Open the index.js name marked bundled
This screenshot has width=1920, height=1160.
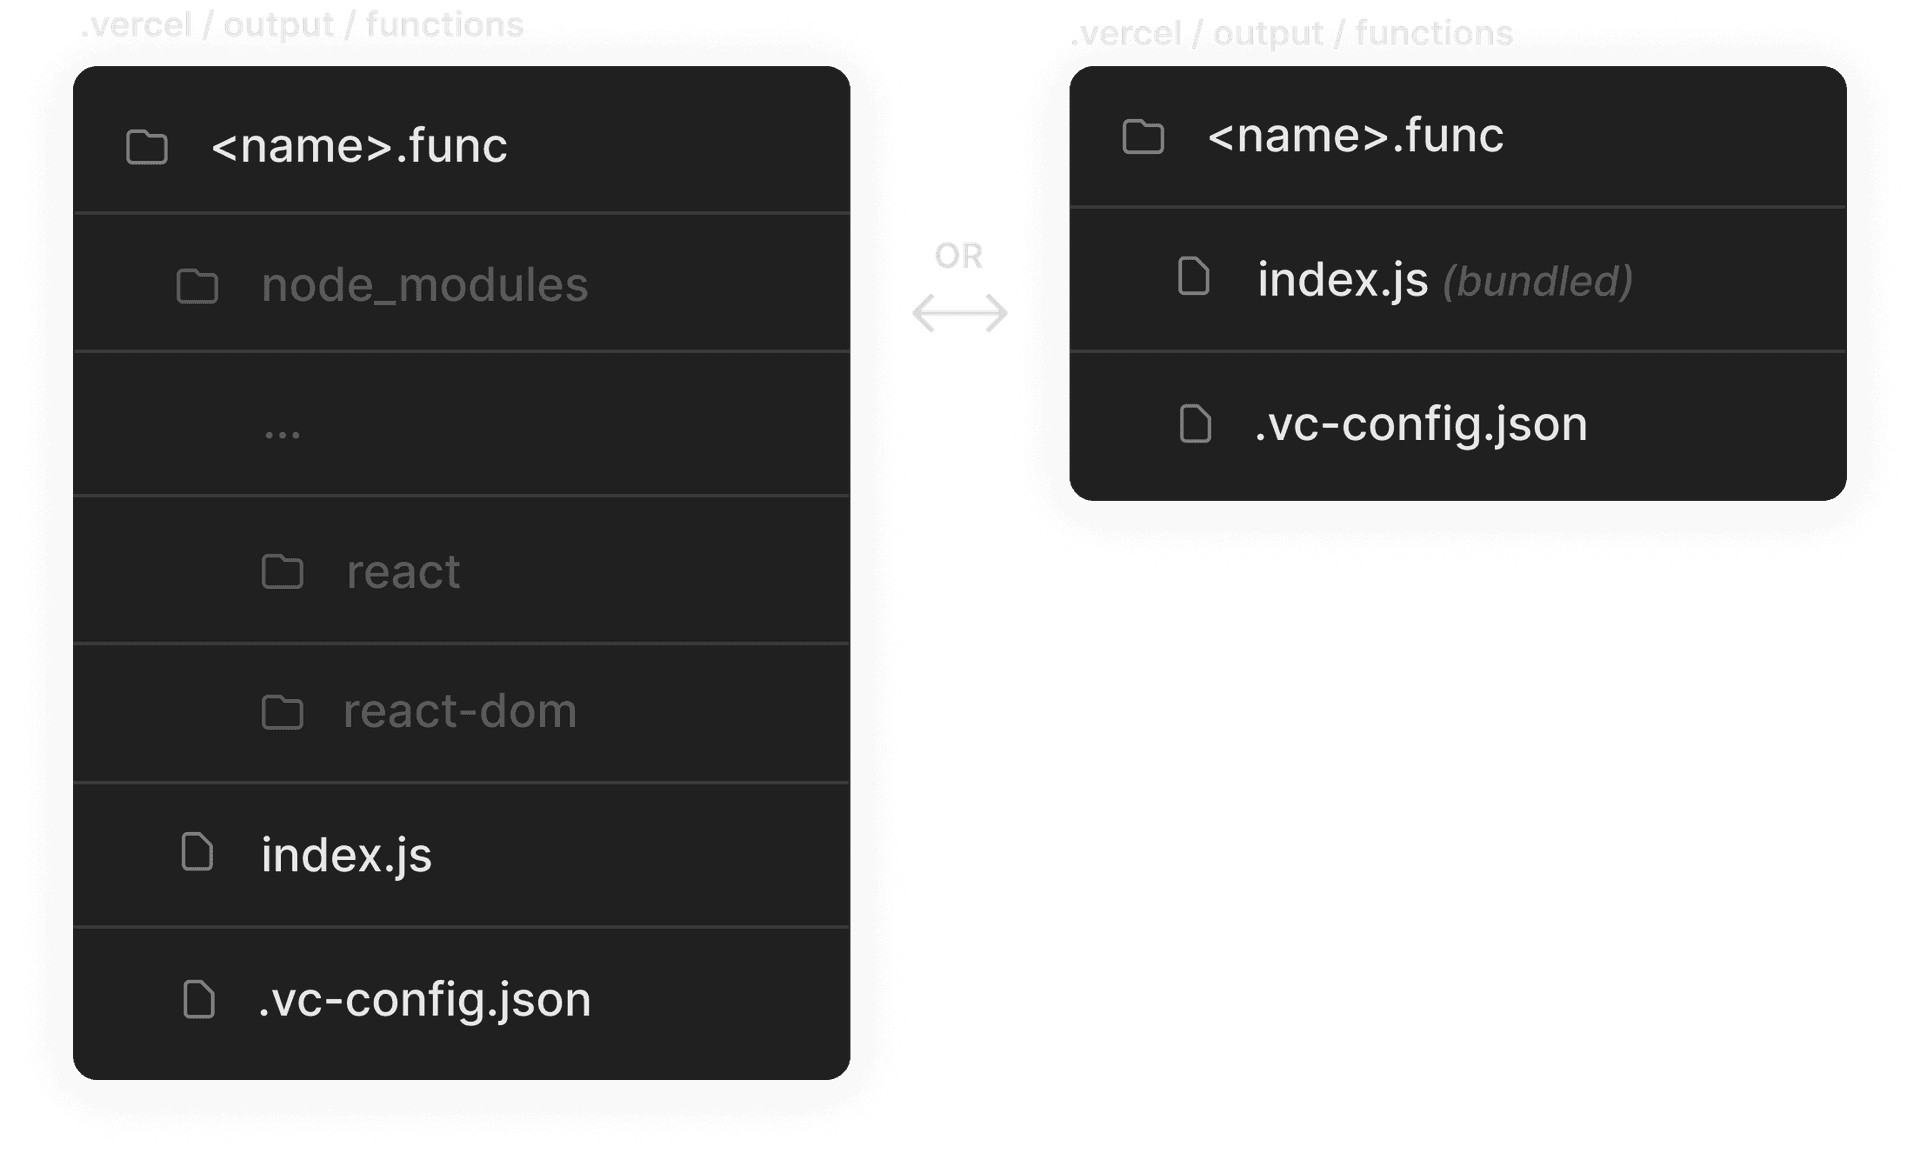1342,280
